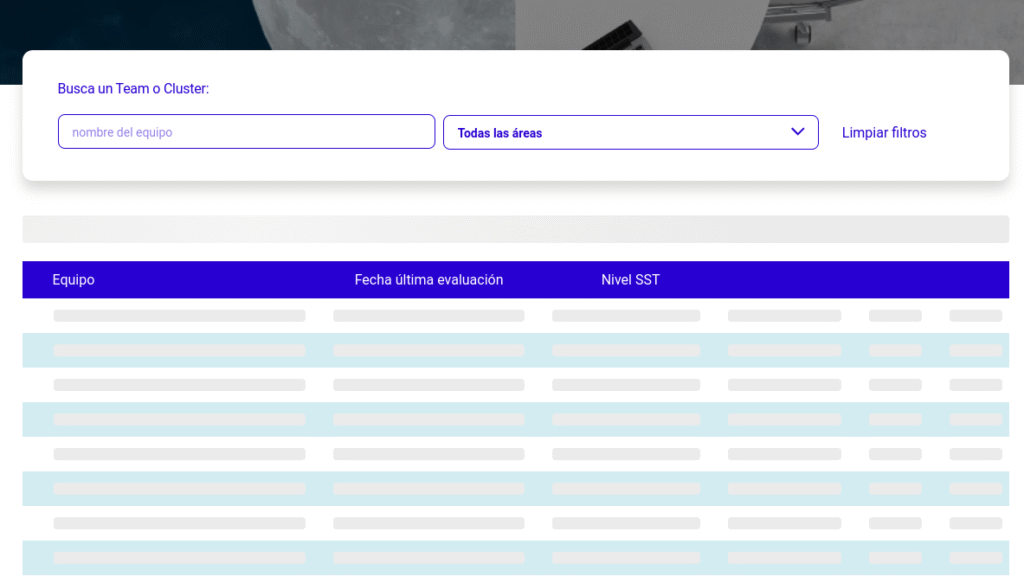Click the "Fecha última evaluación" column header

click(428, 280)
